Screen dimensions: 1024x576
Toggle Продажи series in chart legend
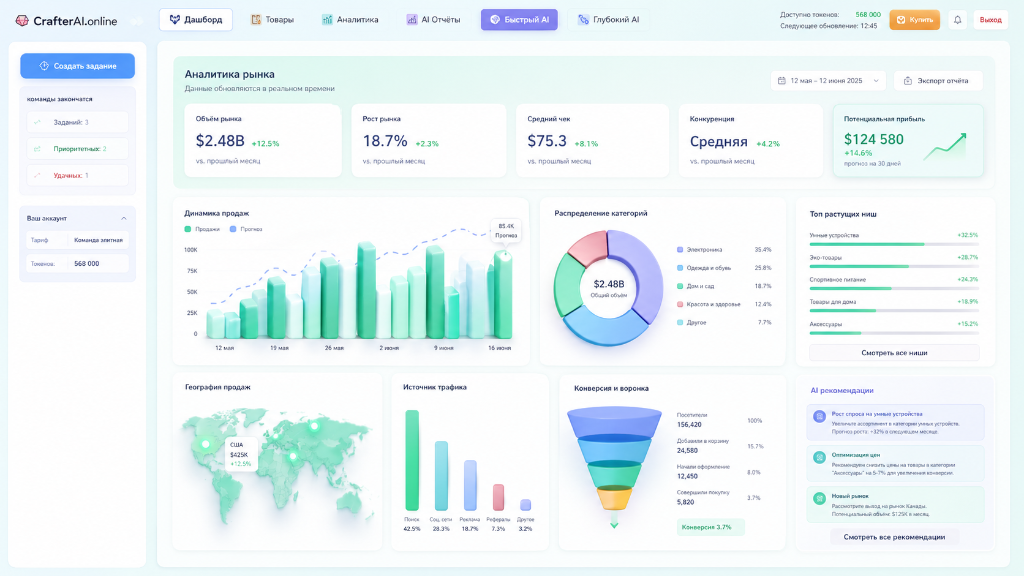coord(202,229)
